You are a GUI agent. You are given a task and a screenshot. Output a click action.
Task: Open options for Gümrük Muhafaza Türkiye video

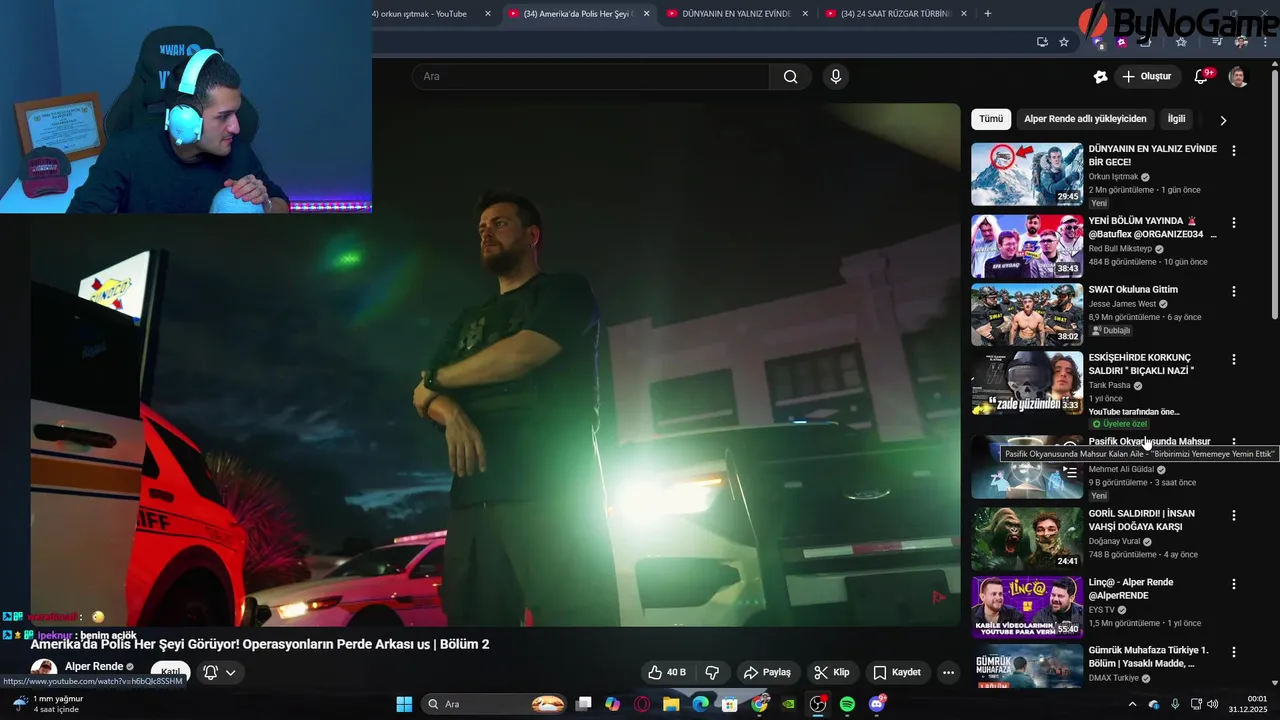point(1234,651)
